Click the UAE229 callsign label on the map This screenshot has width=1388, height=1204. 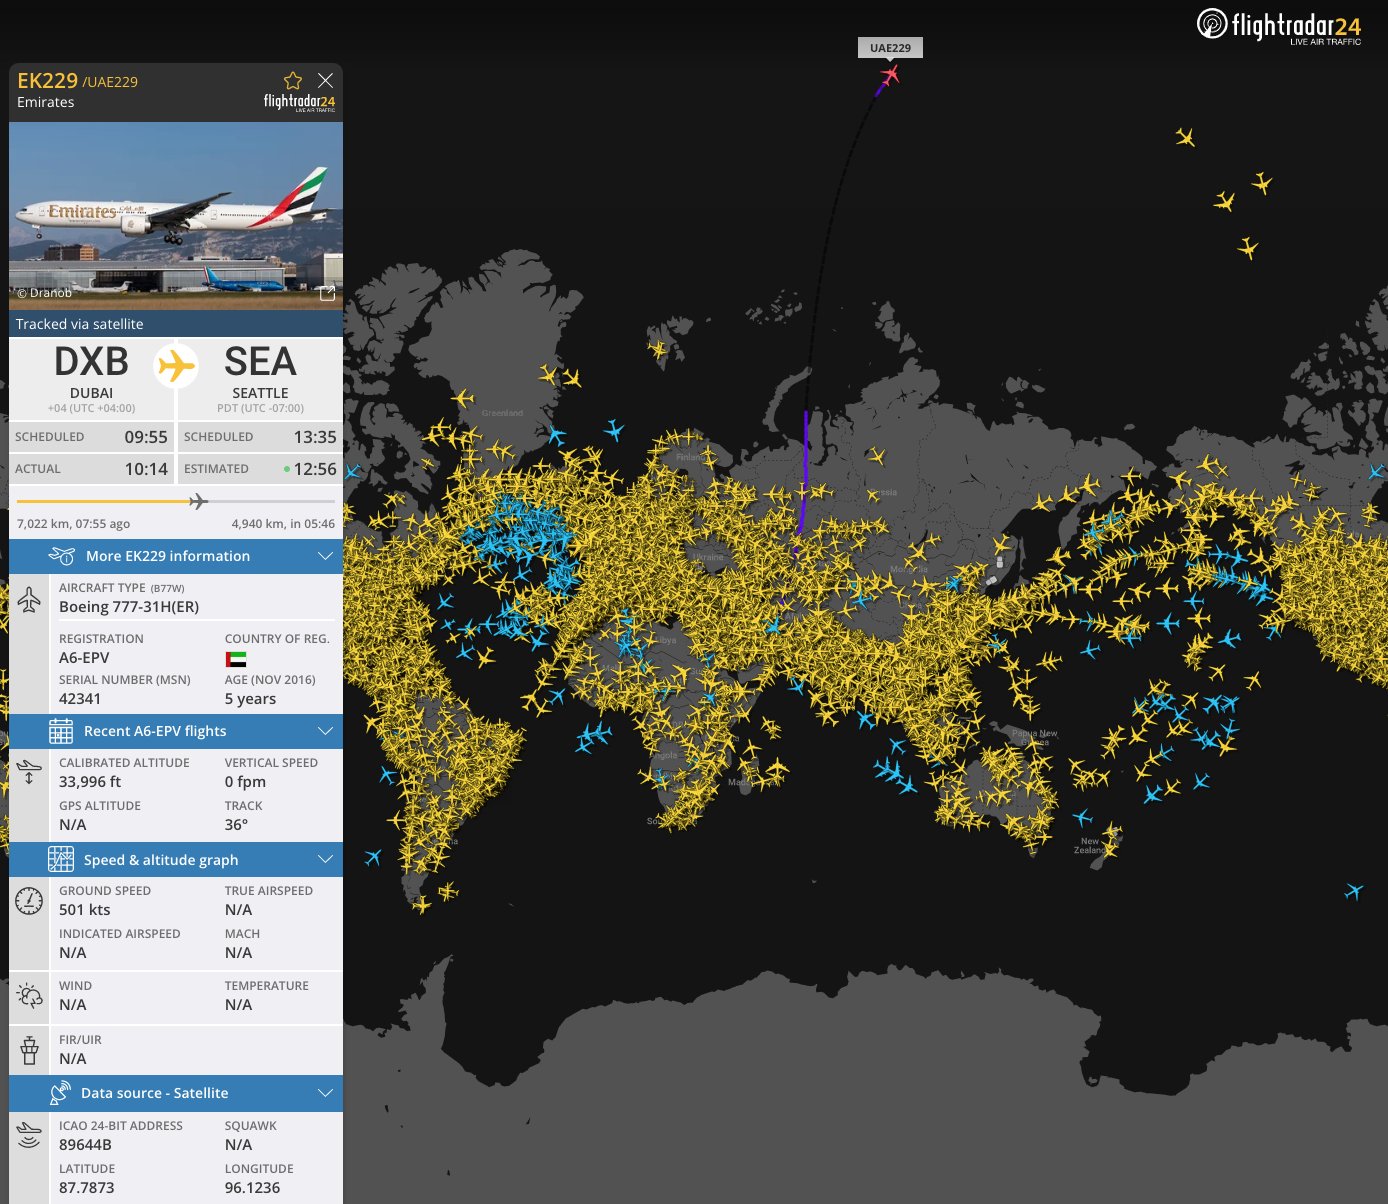890,48
